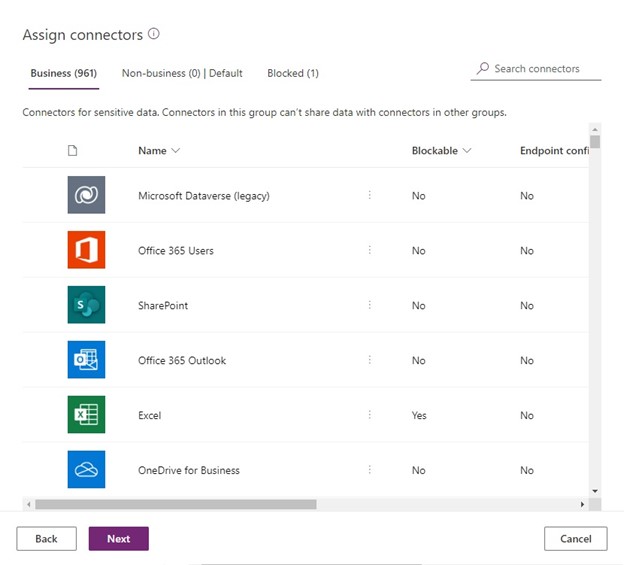Image resolution: width=624 pixels, height=565 pixels.
Task: Switch to the Non-business (0) tab
Action: click(x=182, y=73)
